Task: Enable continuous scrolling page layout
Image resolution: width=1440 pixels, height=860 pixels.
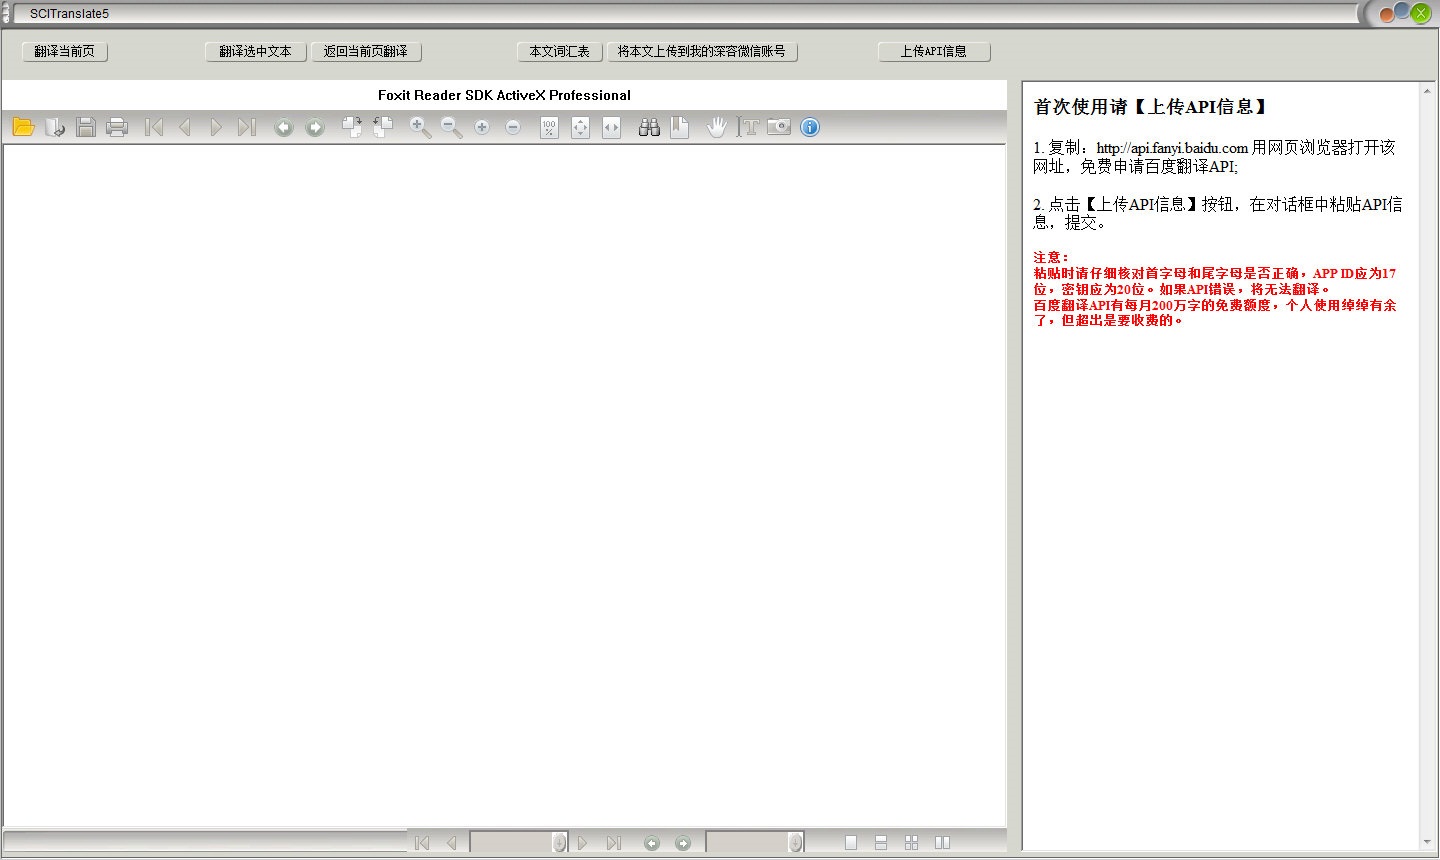Action: click(880, 843)
